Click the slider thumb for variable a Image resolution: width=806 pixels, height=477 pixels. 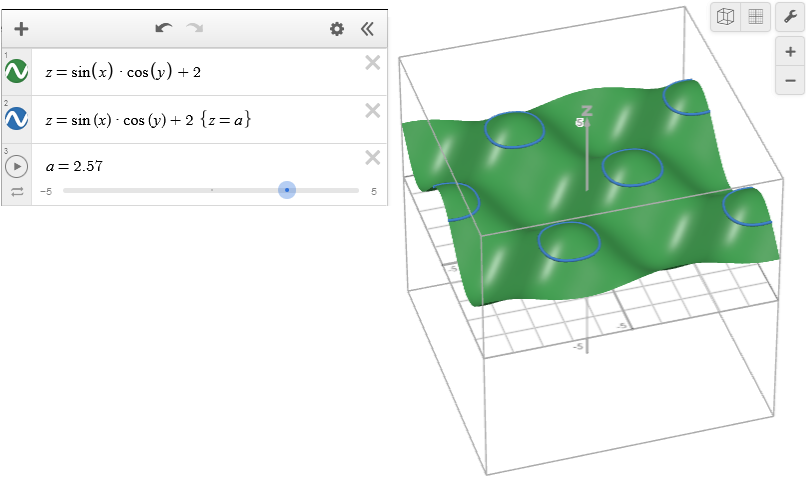coord(287,190)
